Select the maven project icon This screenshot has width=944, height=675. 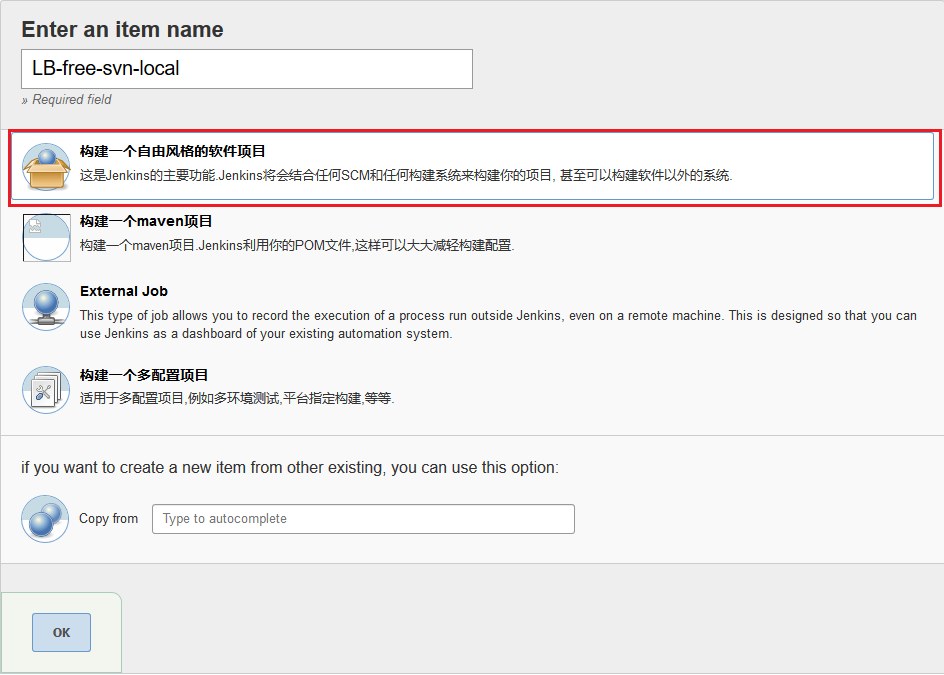(x=46, y=237)
